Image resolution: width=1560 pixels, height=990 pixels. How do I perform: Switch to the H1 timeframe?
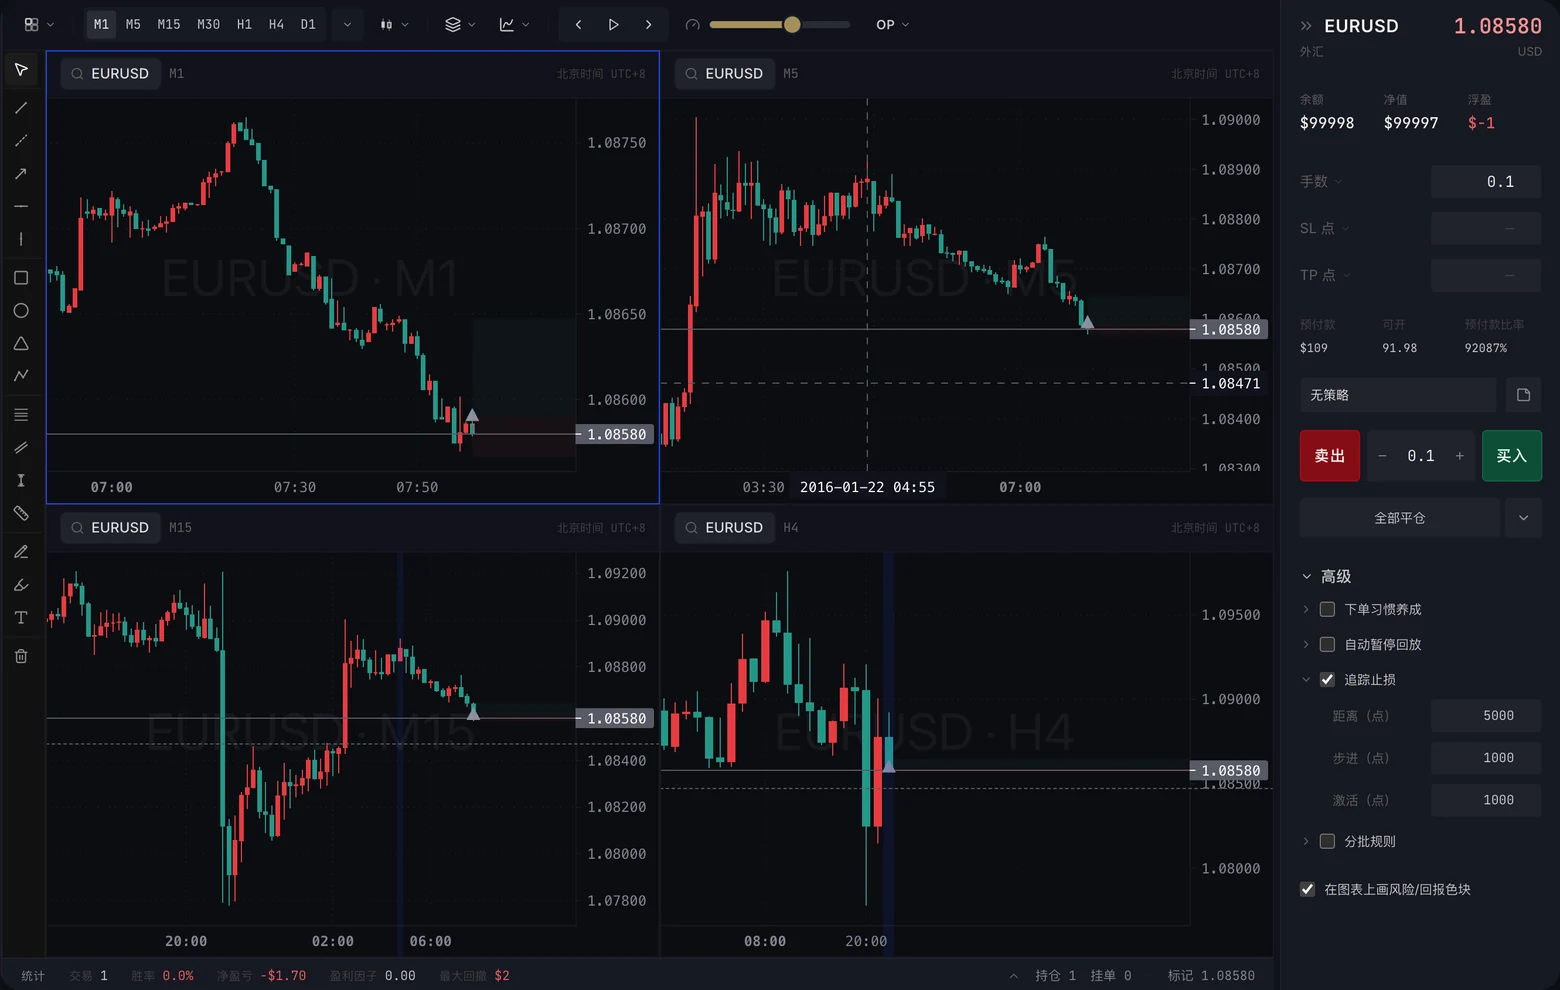pos(244,24)
